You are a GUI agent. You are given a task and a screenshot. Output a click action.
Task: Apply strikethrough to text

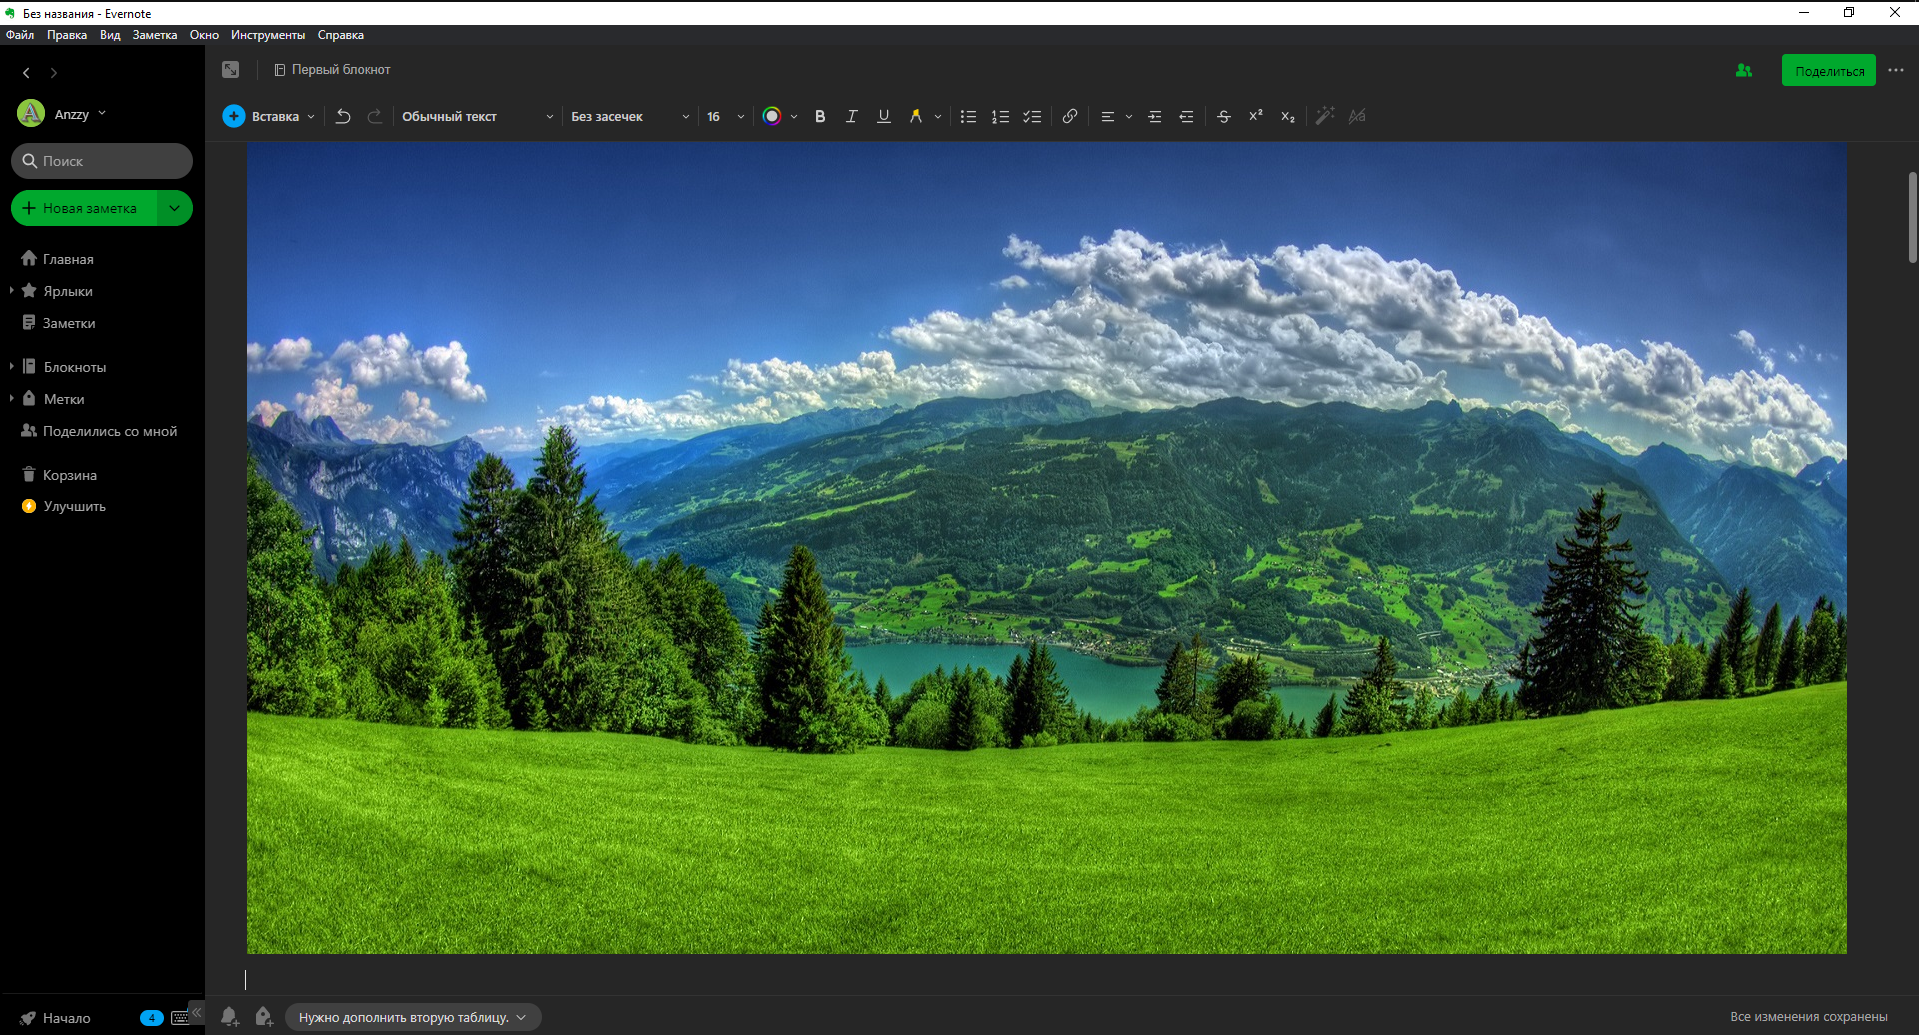1223,116
